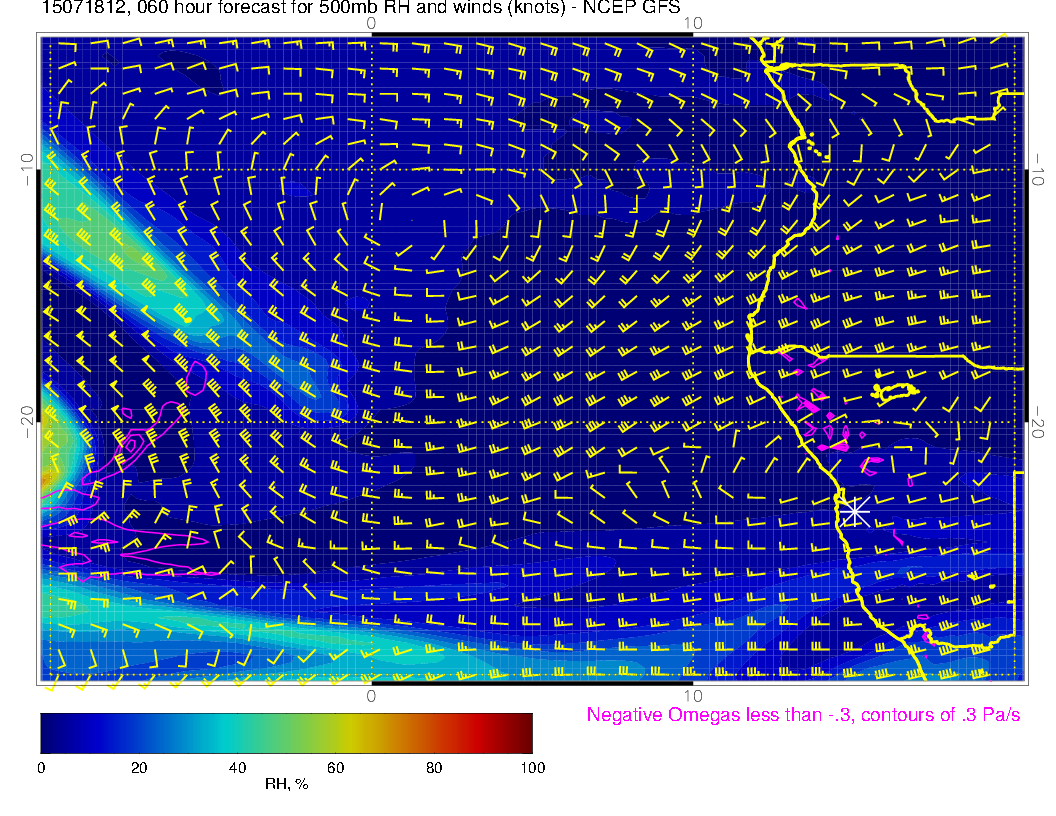
Task: Click the bottom-axis longitude label '10'
Action: [x=693, y=696]
